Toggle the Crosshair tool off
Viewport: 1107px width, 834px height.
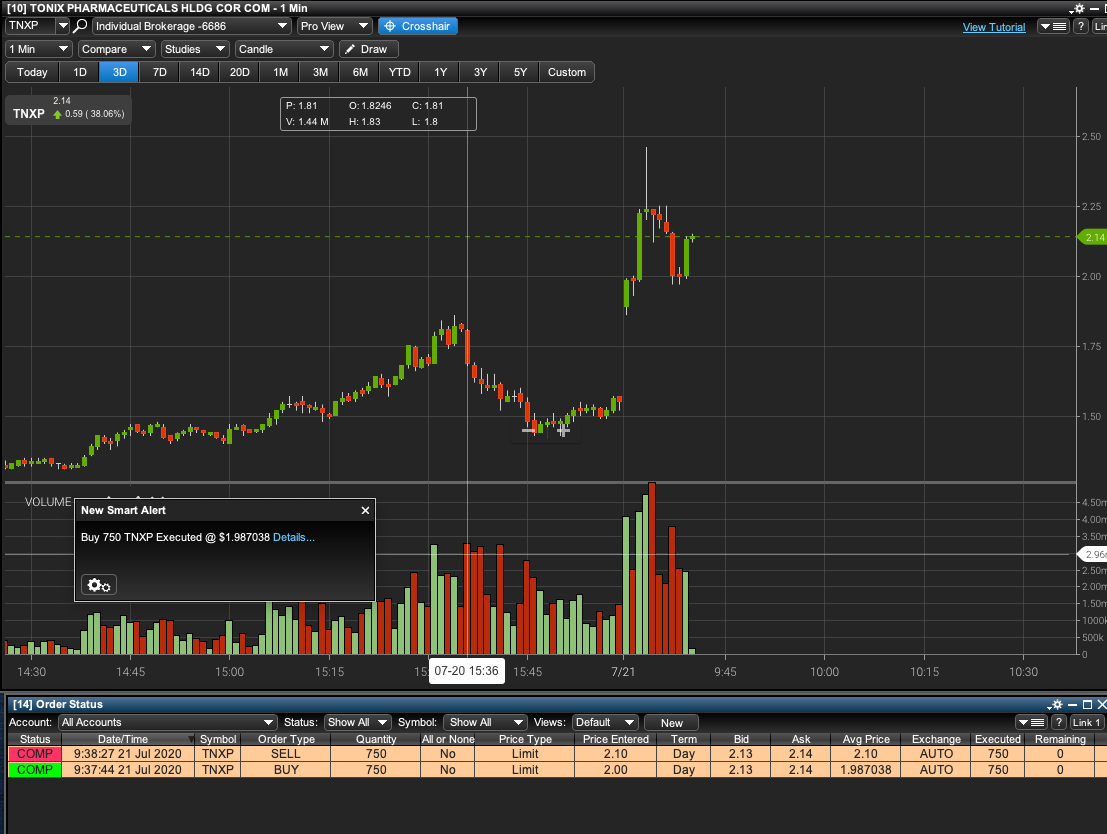tap(417, 26)
